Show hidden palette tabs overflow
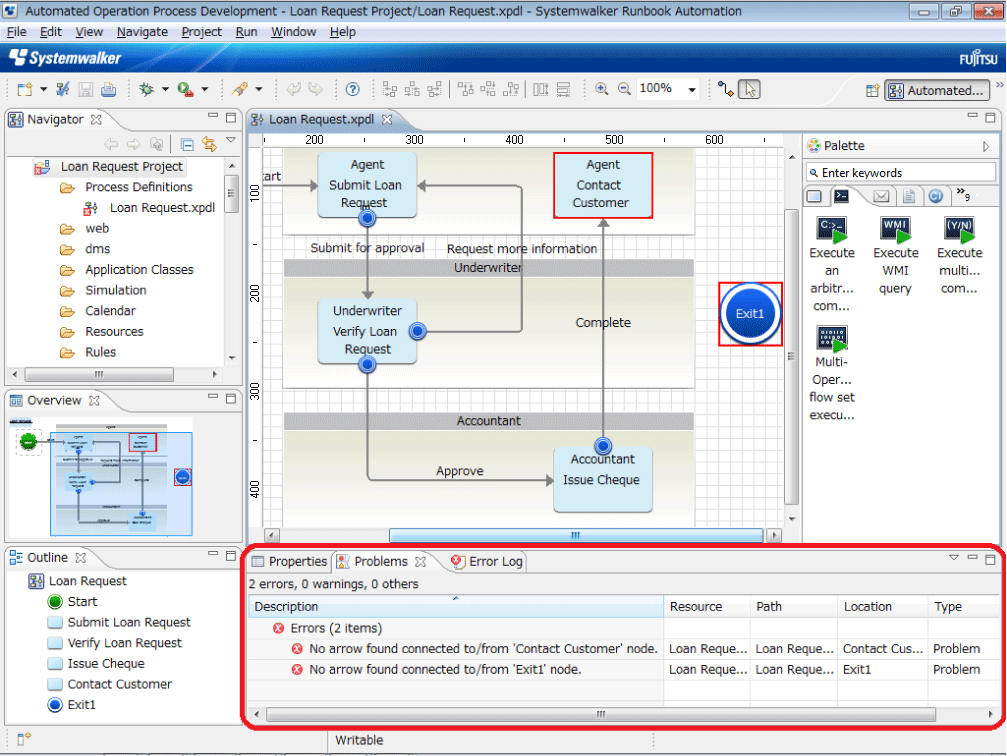 coord(963,194)
